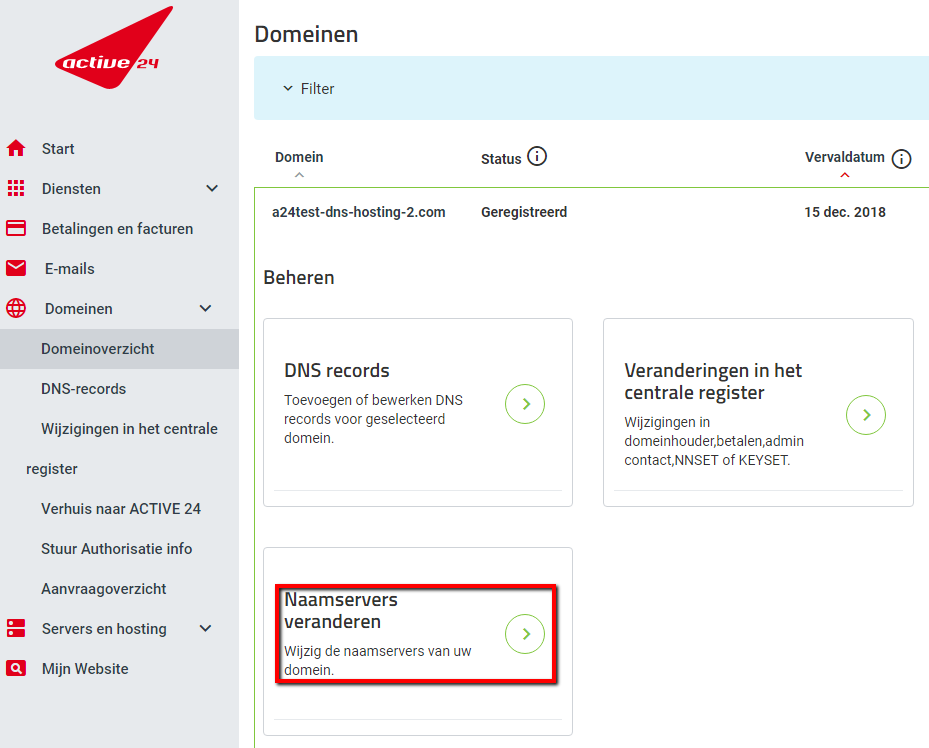Click the Status column header
Screen dimensions: 929x748
point(501,159)
